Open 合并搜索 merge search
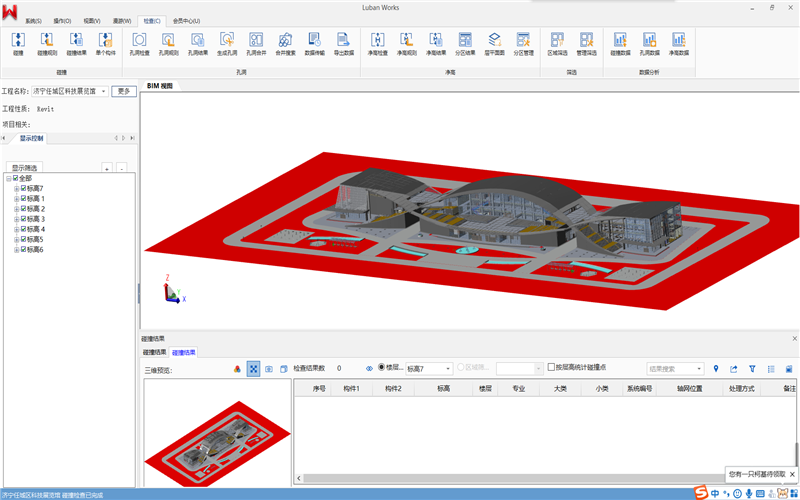 pyautogui.click(x=285, y=43)
